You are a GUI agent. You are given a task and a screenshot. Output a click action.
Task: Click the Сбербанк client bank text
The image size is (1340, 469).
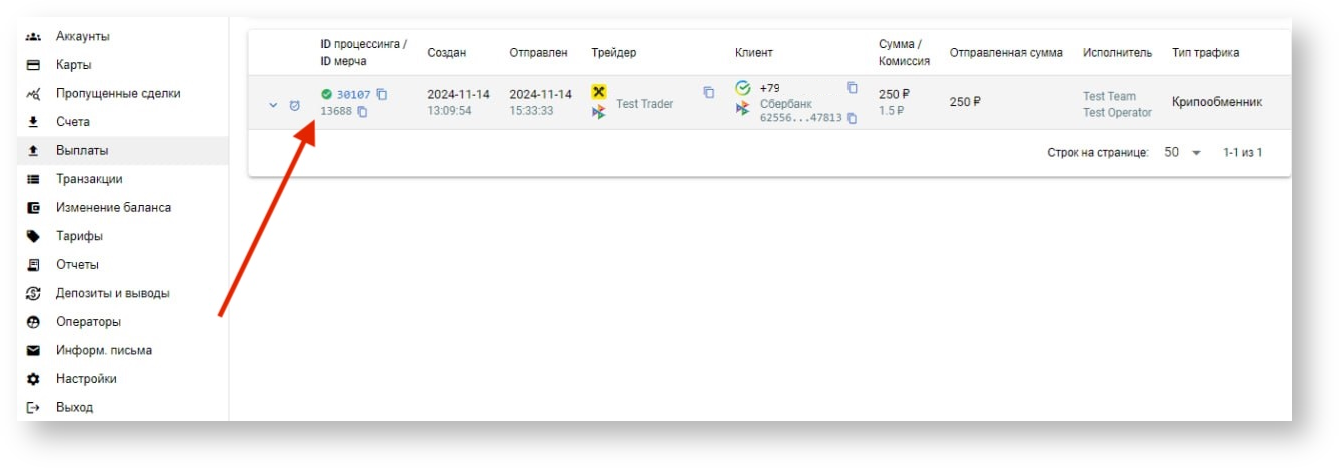(x=786, y=103)
